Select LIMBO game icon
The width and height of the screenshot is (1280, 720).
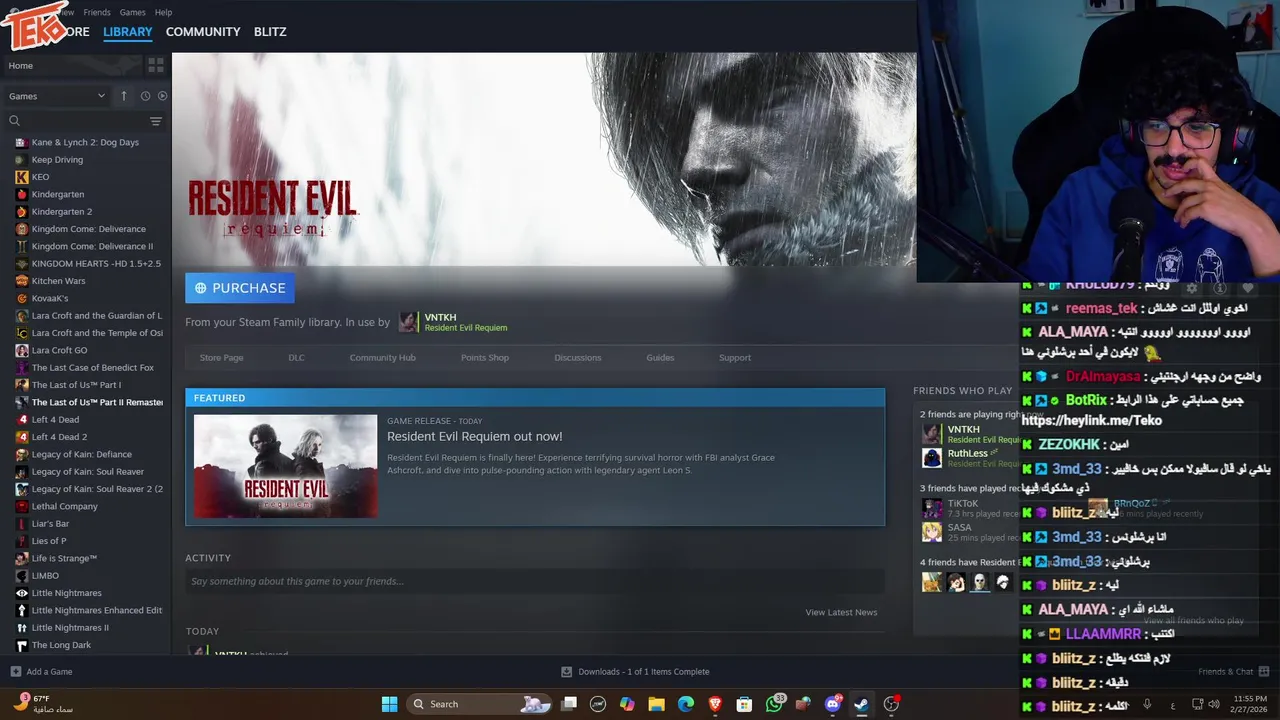(x=21, y=576)
